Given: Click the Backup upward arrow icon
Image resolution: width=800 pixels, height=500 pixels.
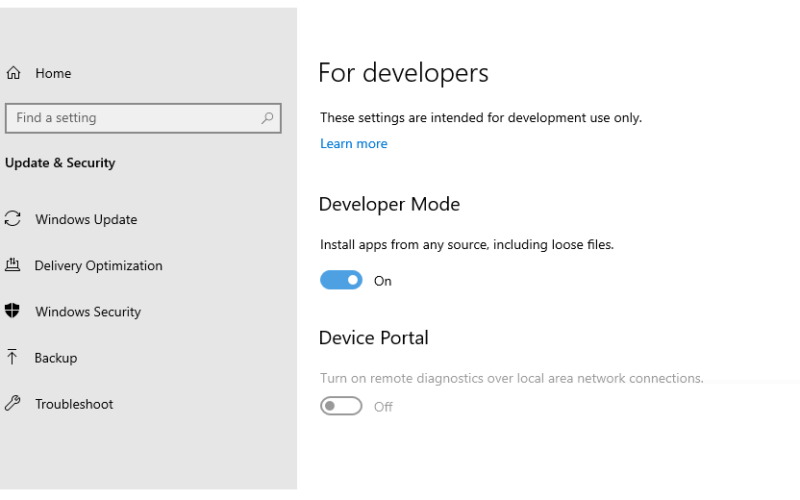Looking at the screenshot, I should (12, 357).
